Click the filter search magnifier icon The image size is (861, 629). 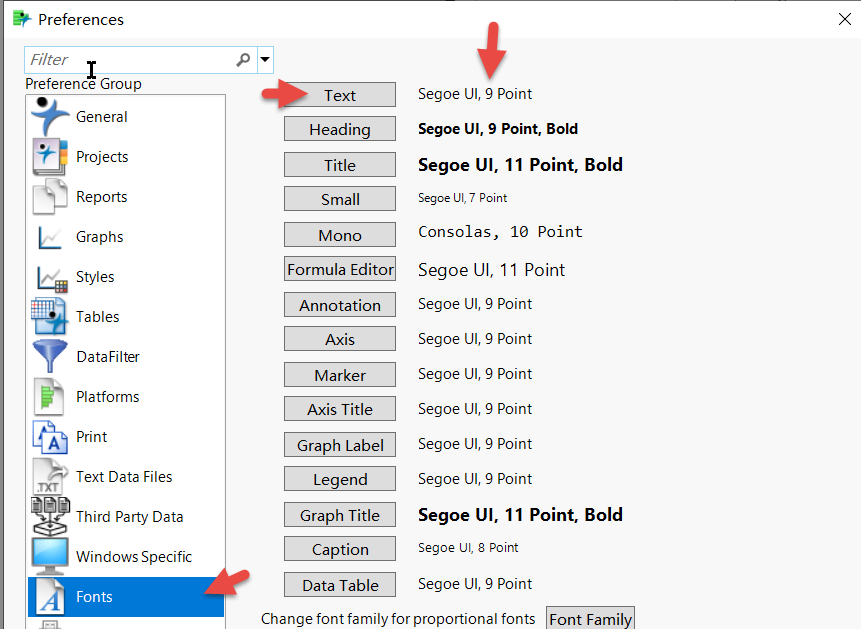[x=243, y=59]
